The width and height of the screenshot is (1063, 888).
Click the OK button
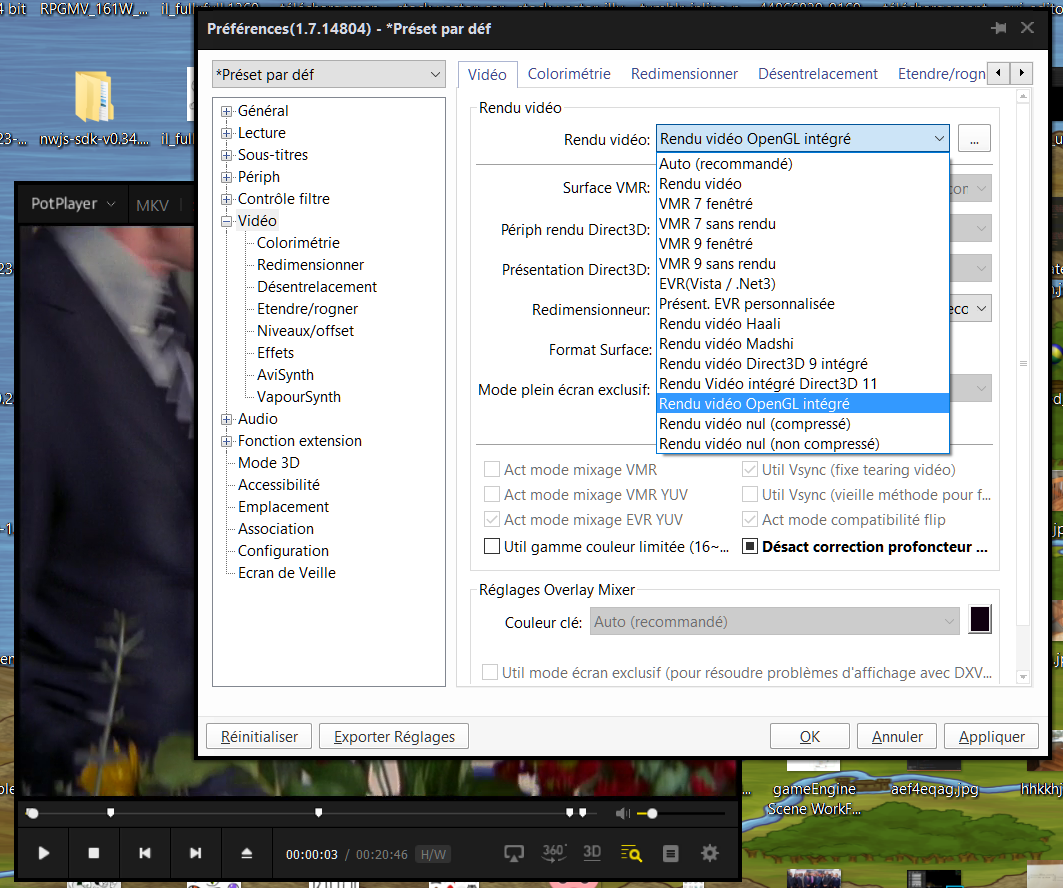[x=809, y=736]
